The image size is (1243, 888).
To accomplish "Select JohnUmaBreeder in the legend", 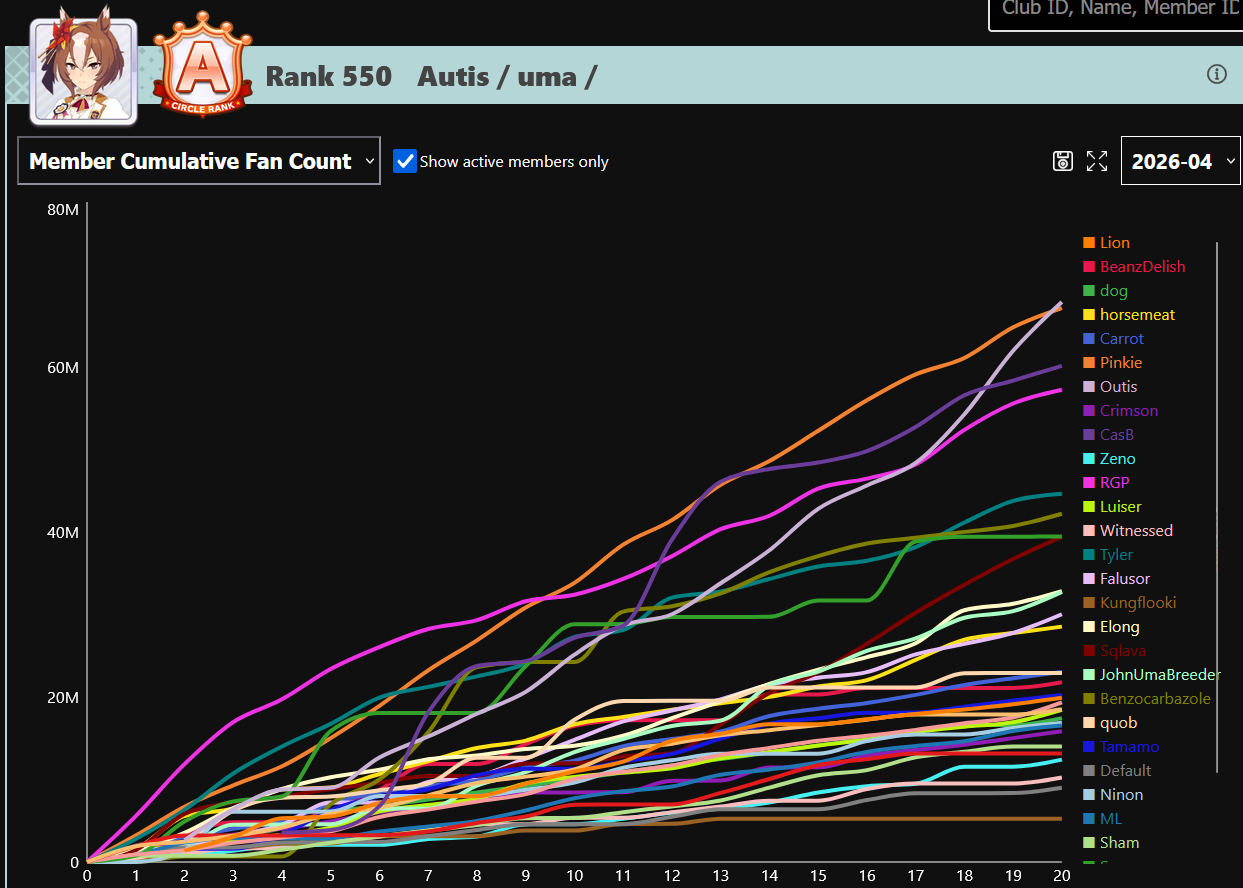I will coord(1152,674).
